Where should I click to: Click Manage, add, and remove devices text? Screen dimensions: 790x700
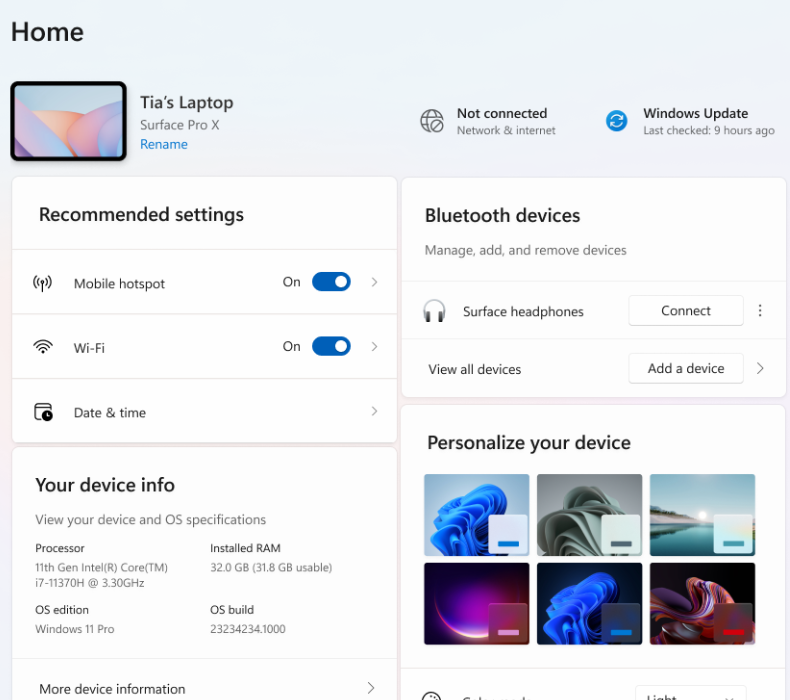tap(525, 250)
